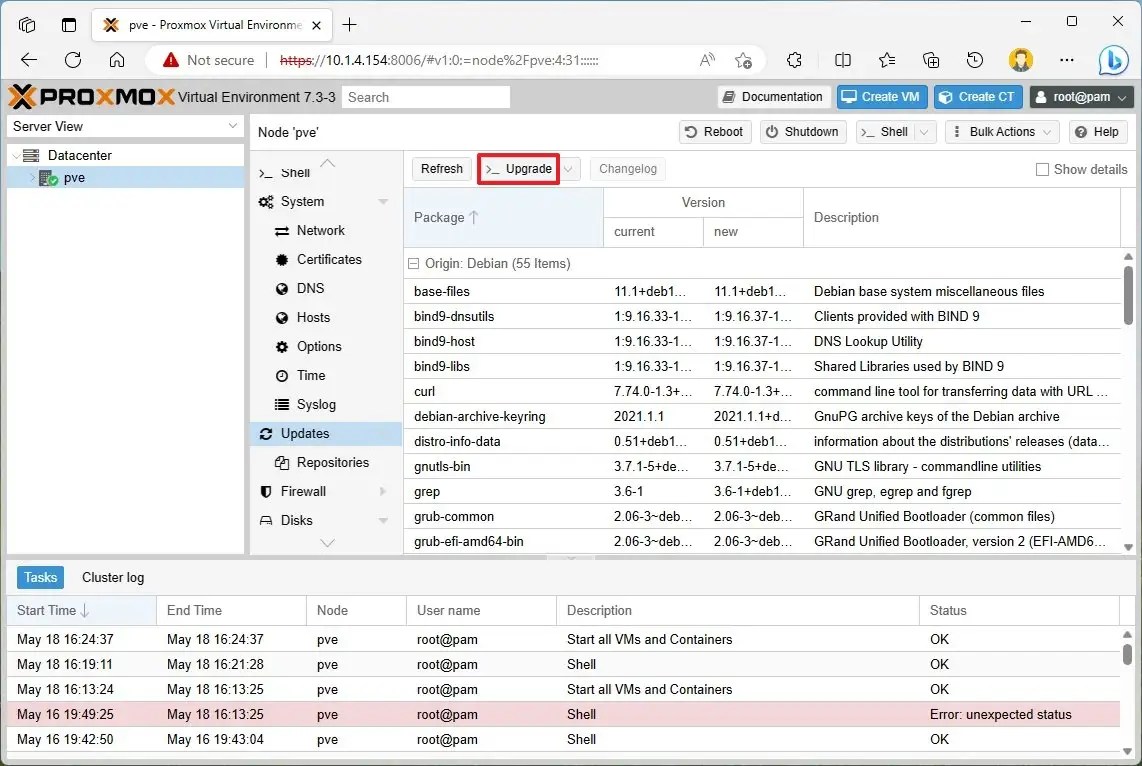This screenshot has height=766, width=1142.
Task: Add this page to favorites
Action: pos(744,60)
